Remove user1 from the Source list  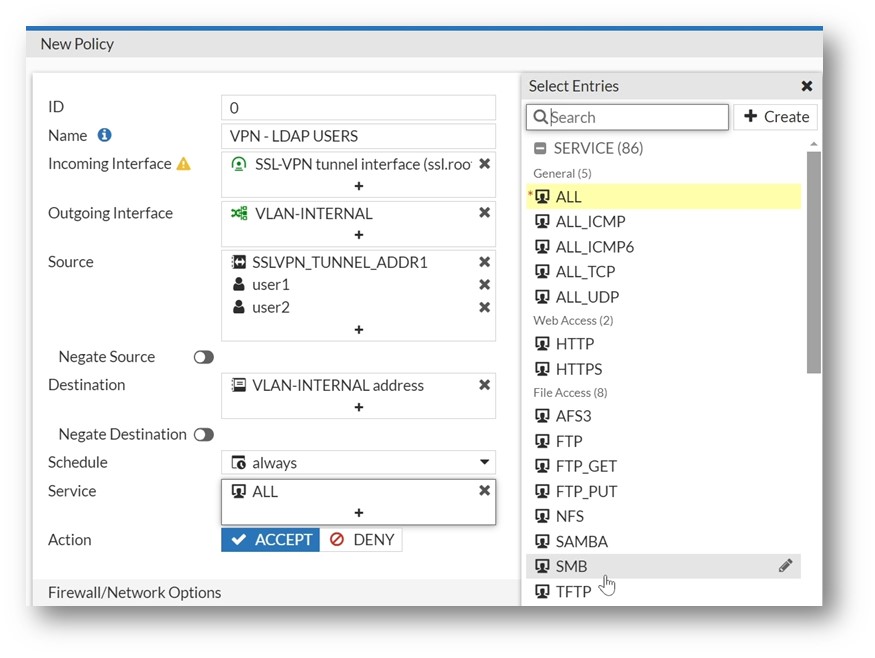pos(484,285)
